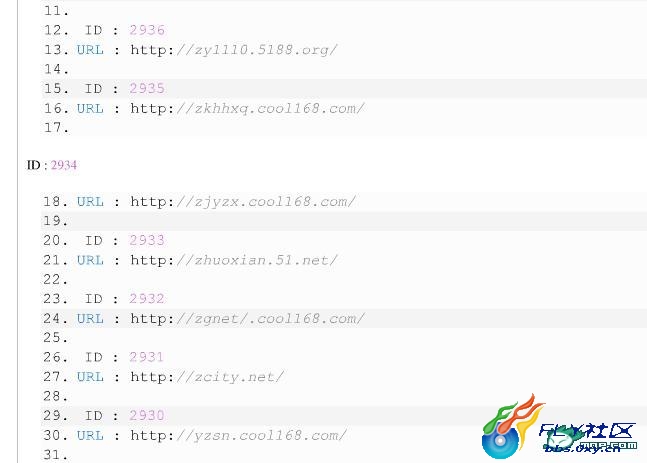
Task: Open the zhuoxian.51.net URL
Action: (234, 260)
